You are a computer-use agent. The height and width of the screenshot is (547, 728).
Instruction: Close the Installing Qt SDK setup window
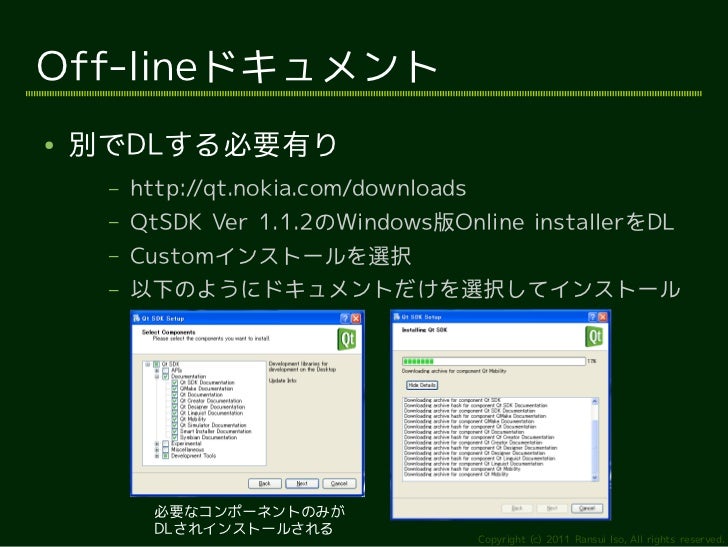click(603, 317)
